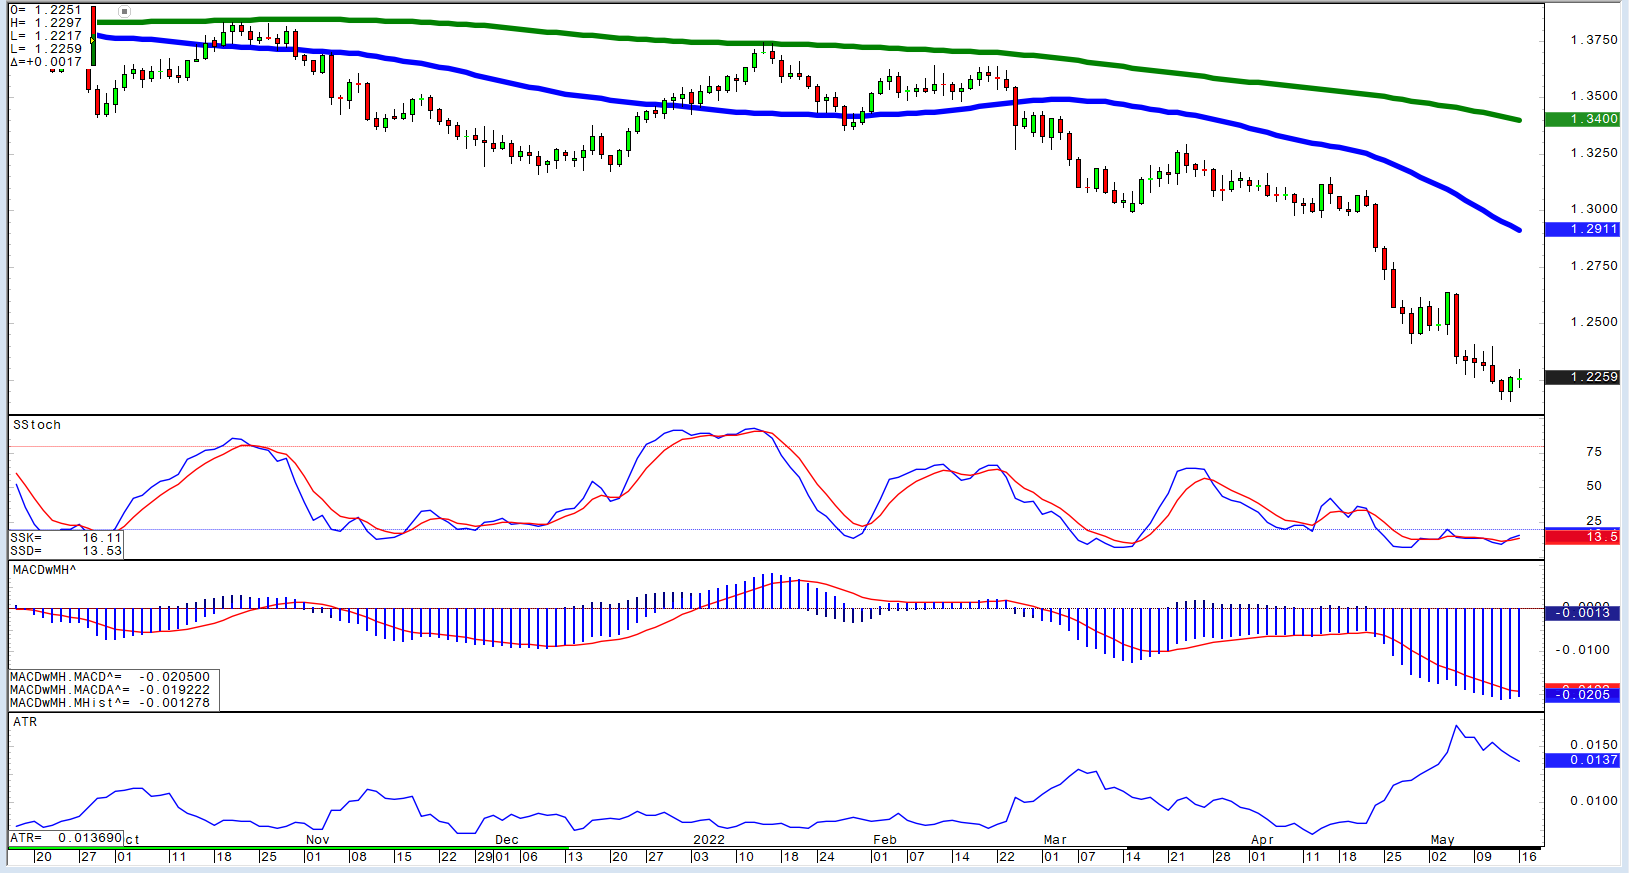Click the 1.3750 price axis label
This screenshot has width=1629, height=873.
coord(1594,40)
